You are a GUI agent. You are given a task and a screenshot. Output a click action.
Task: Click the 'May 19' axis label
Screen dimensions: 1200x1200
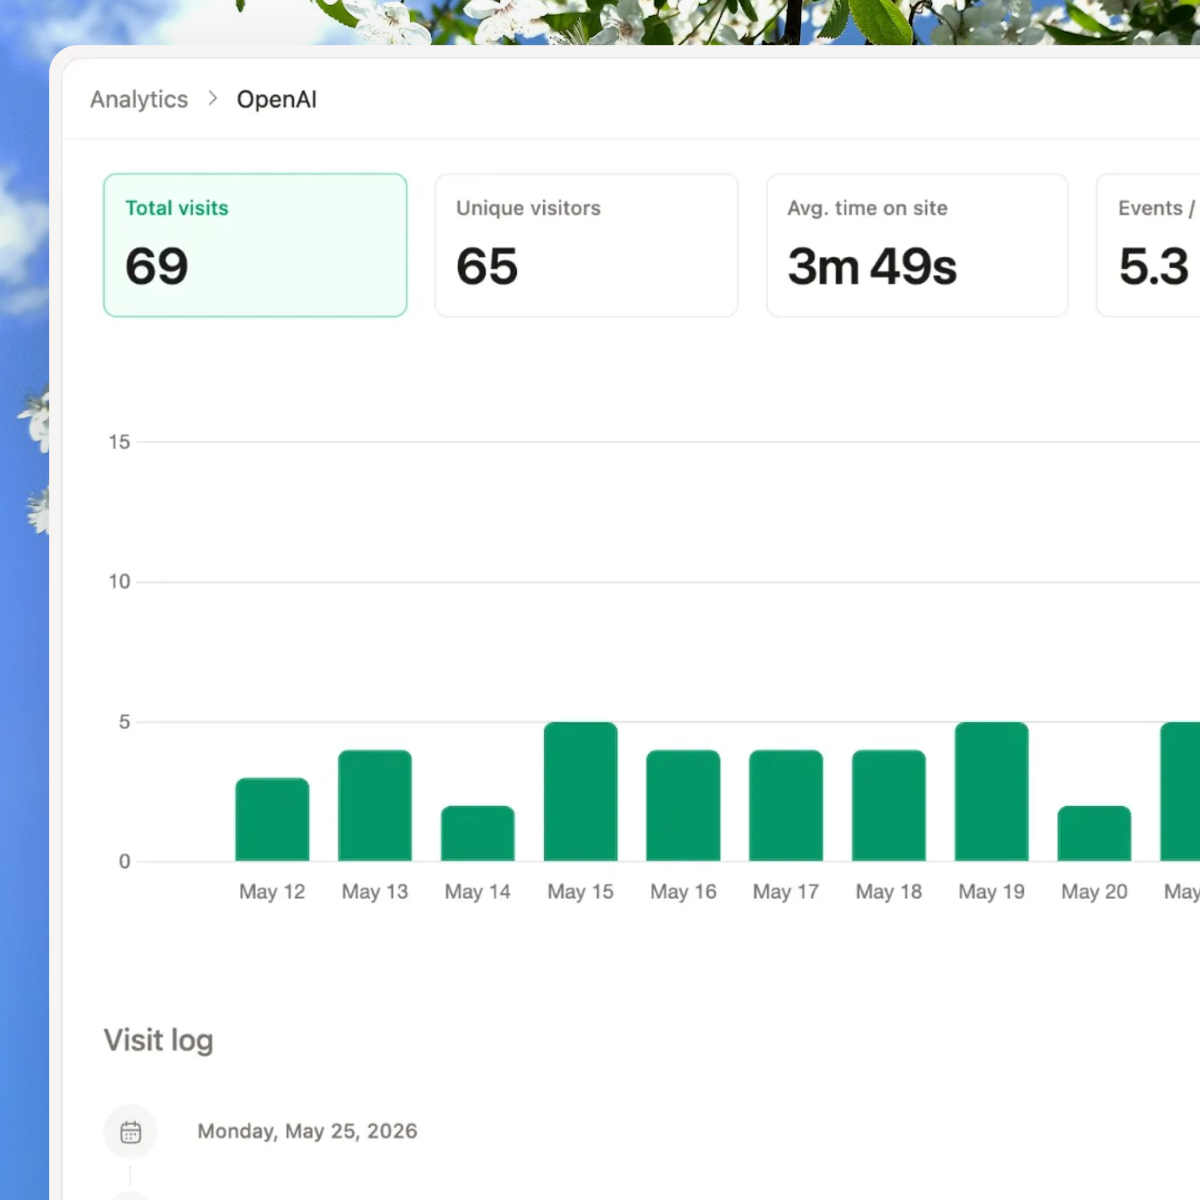pos(992,891)
